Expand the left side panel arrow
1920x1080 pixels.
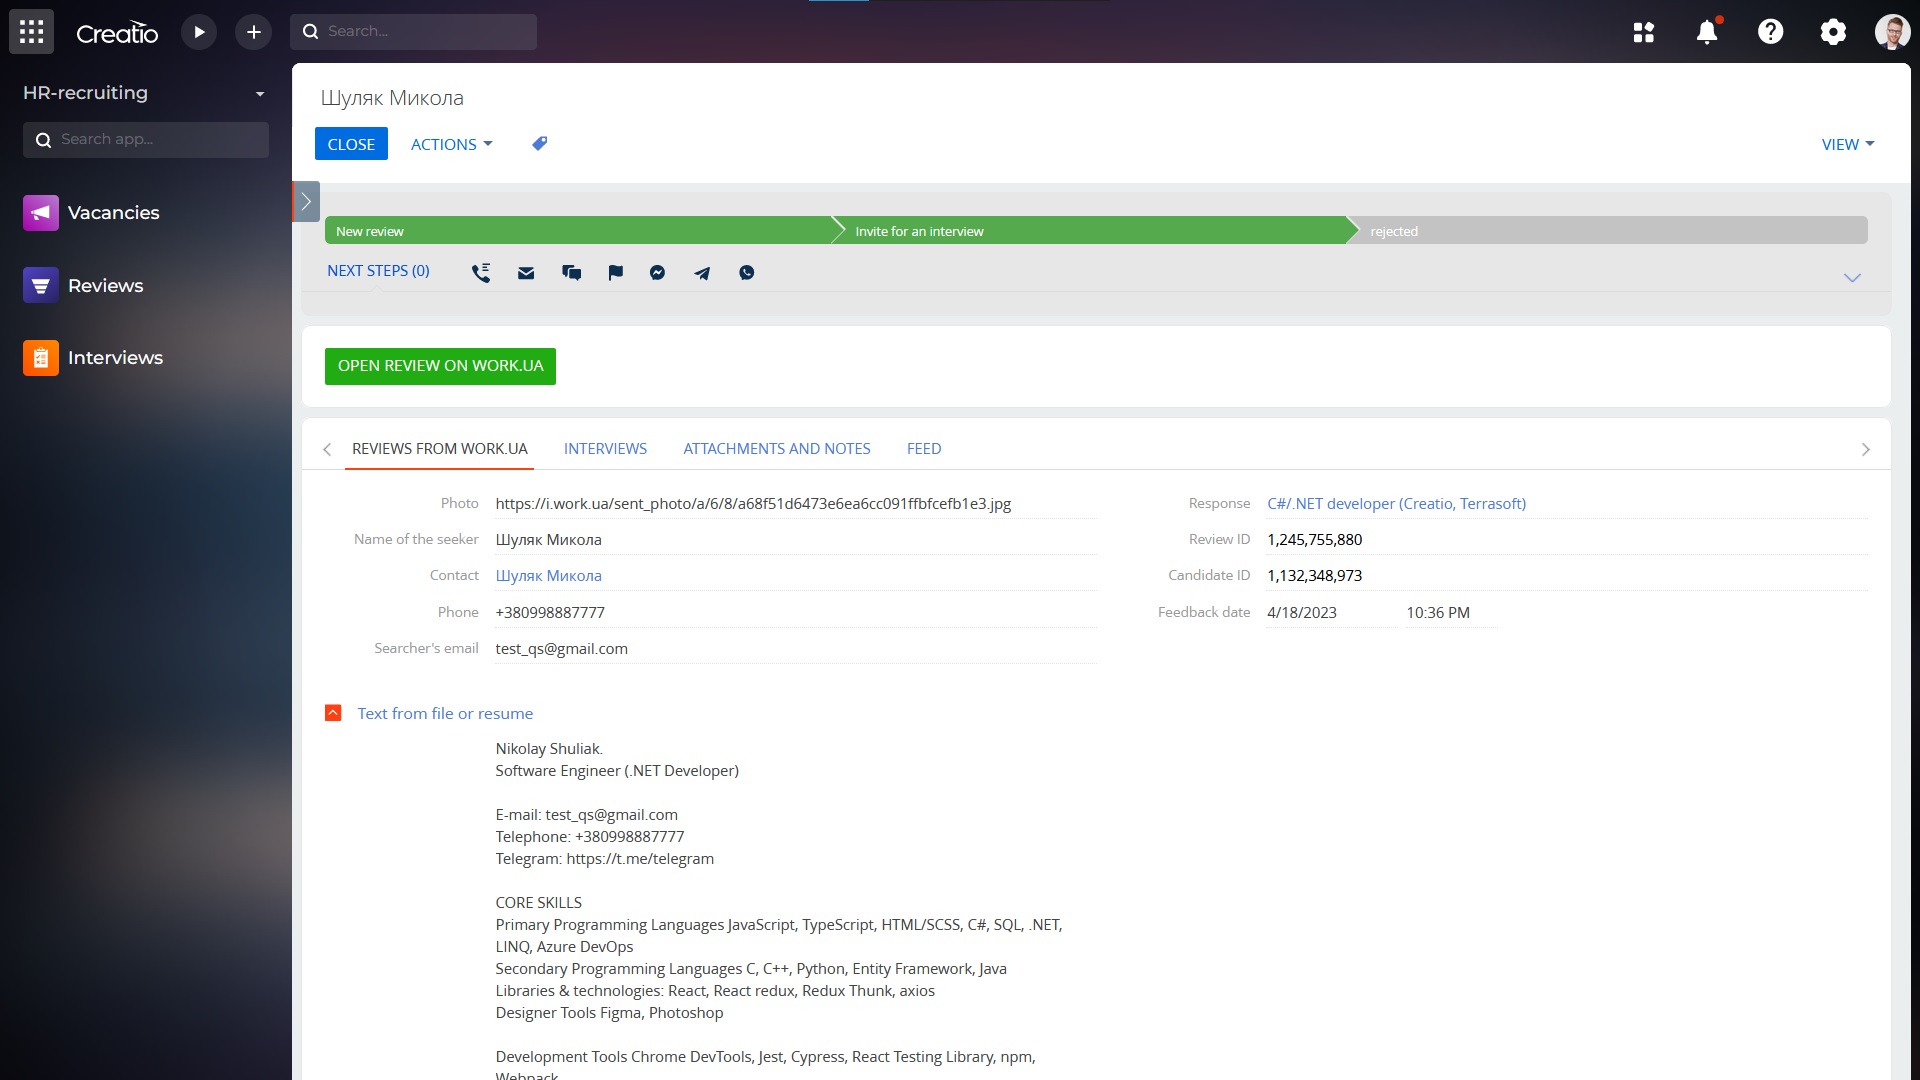[306, 202]
